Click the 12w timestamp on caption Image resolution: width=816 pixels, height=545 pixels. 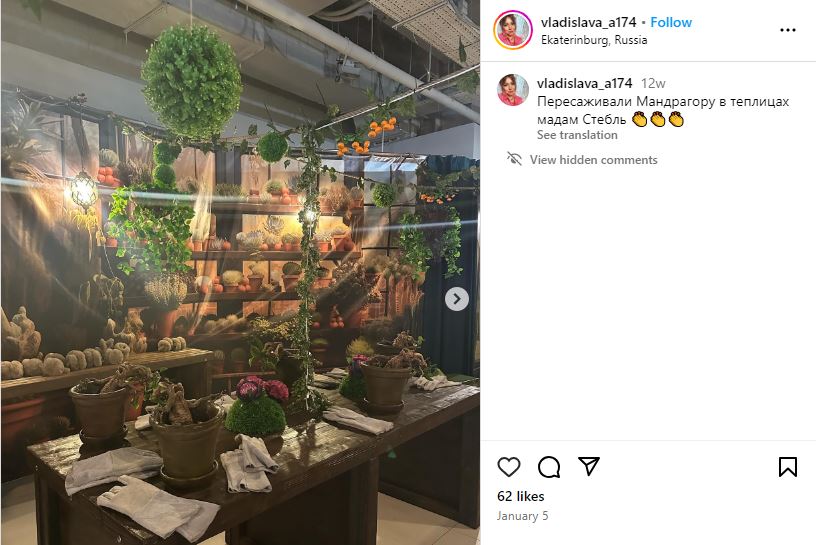click(653, 83)
